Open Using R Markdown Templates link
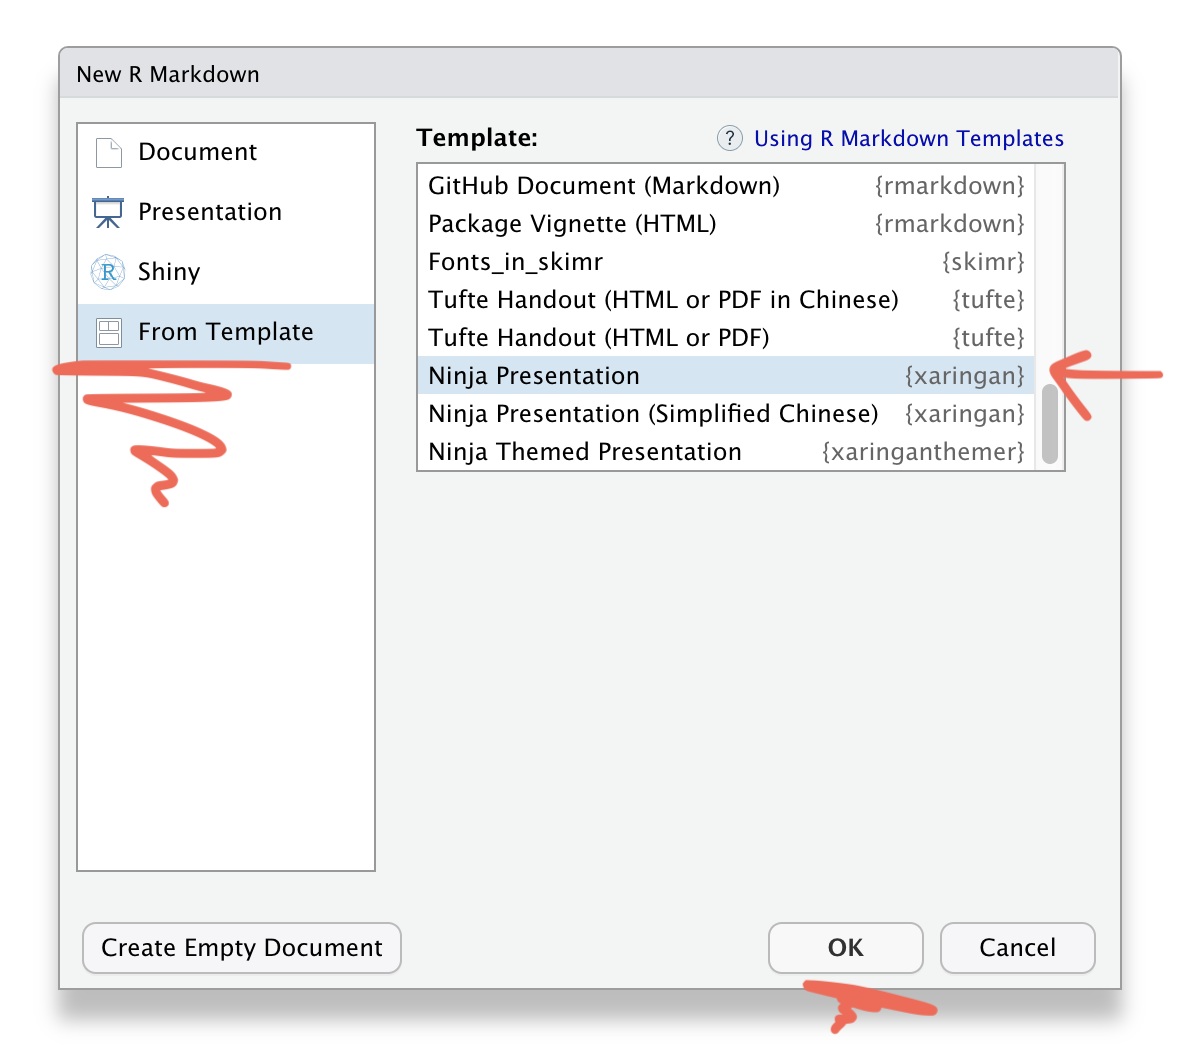Screen dimensions: 1180x1046 click(908, 138)
